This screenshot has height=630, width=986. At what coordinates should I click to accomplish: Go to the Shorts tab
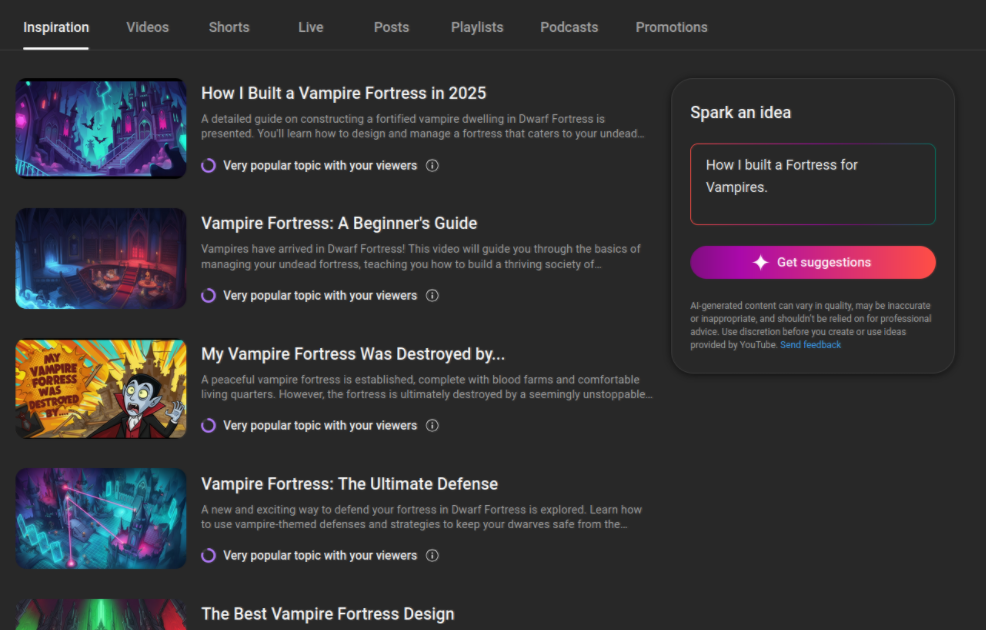click(x=229, y=28)
